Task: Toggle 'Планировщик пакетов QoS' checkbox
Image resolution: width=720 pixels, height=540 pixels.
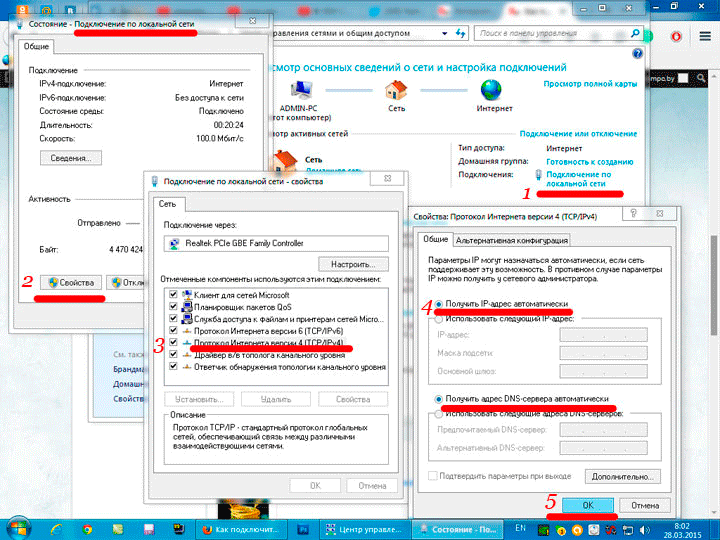Action: coord(173,306)
